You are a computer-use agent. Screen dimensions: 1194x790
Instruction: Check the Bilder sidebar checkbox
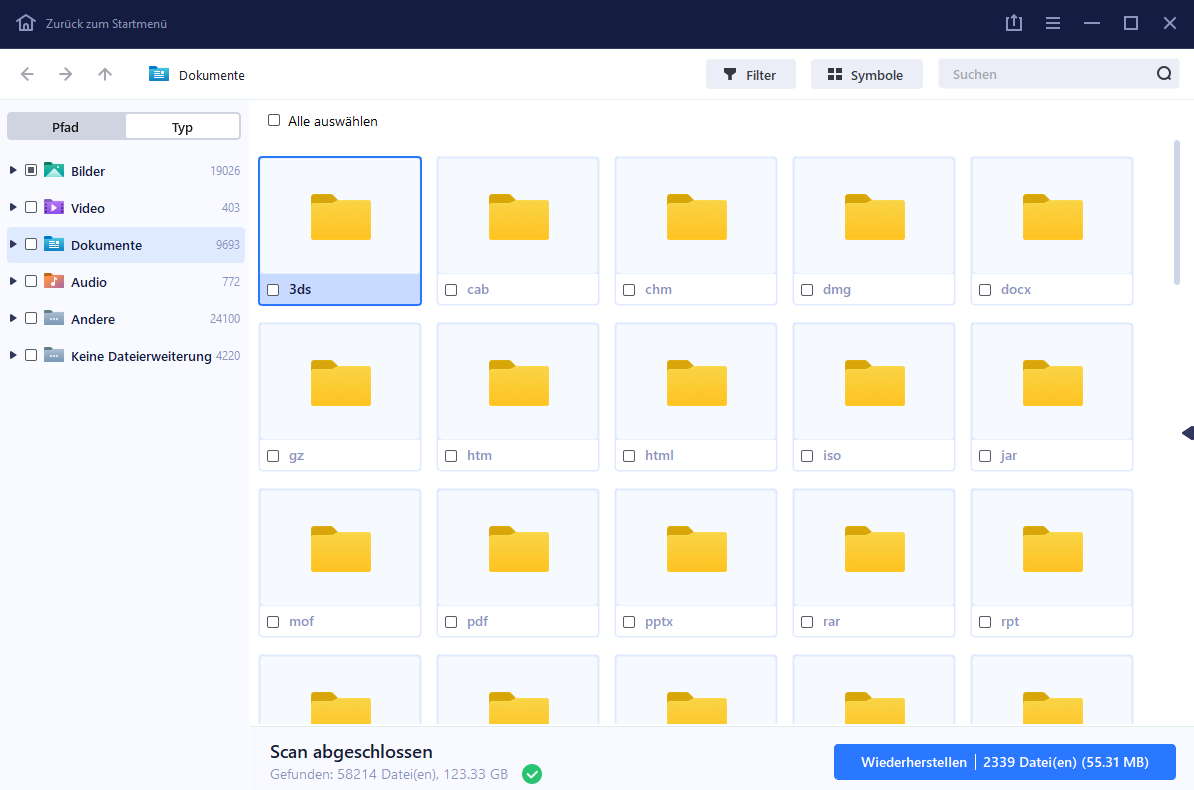coord(31,170)
